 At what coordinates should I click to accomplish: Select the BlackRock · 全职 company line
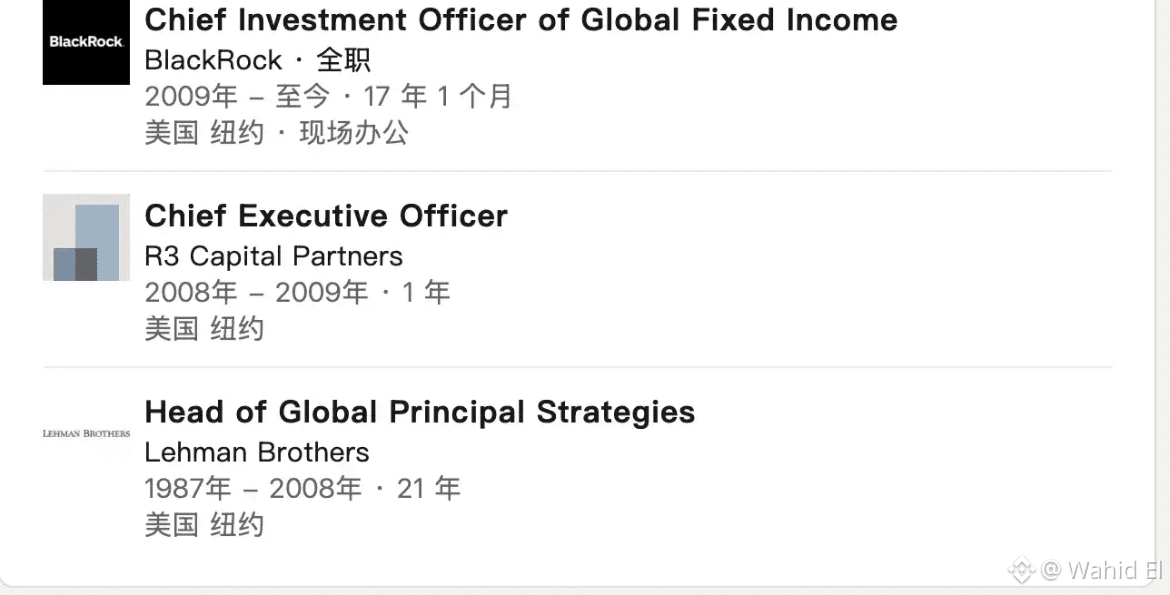point(257,60)
